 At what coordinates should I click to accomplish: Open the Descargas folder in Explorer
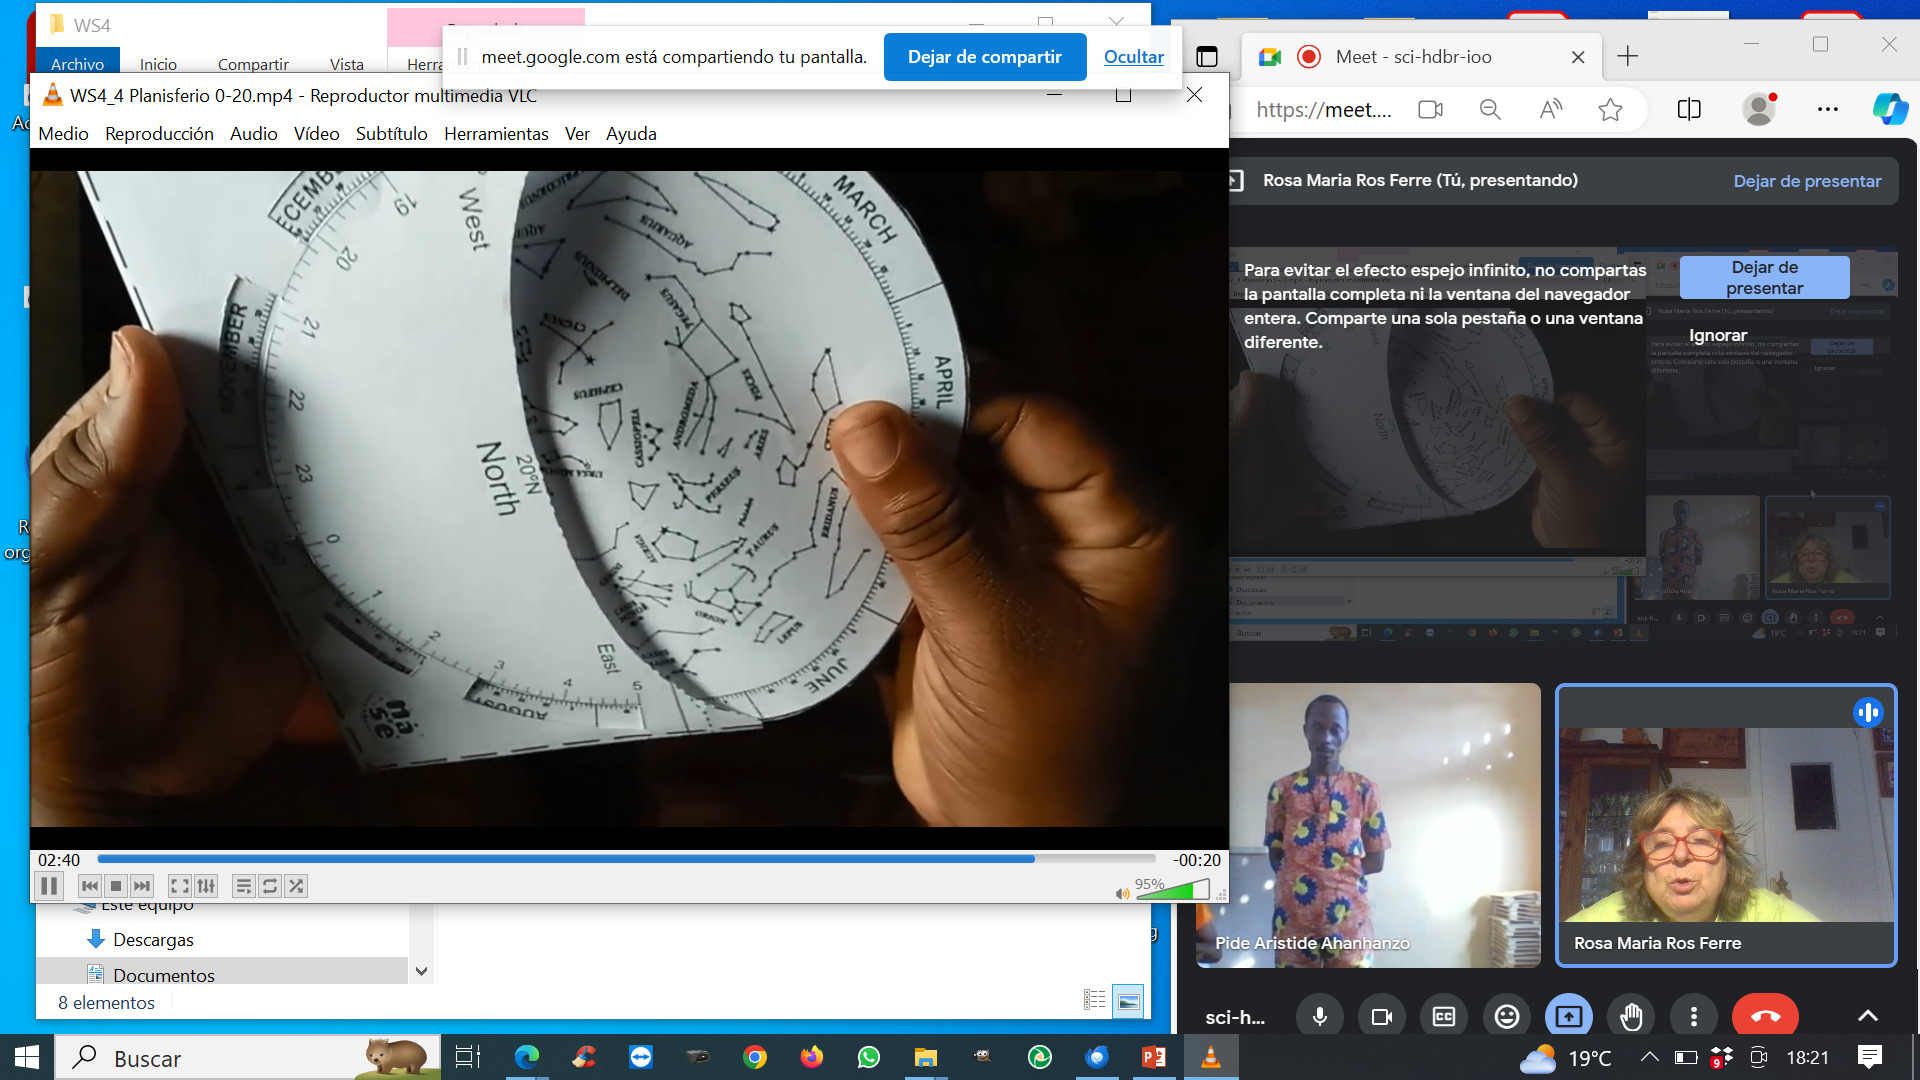(153, 940)
